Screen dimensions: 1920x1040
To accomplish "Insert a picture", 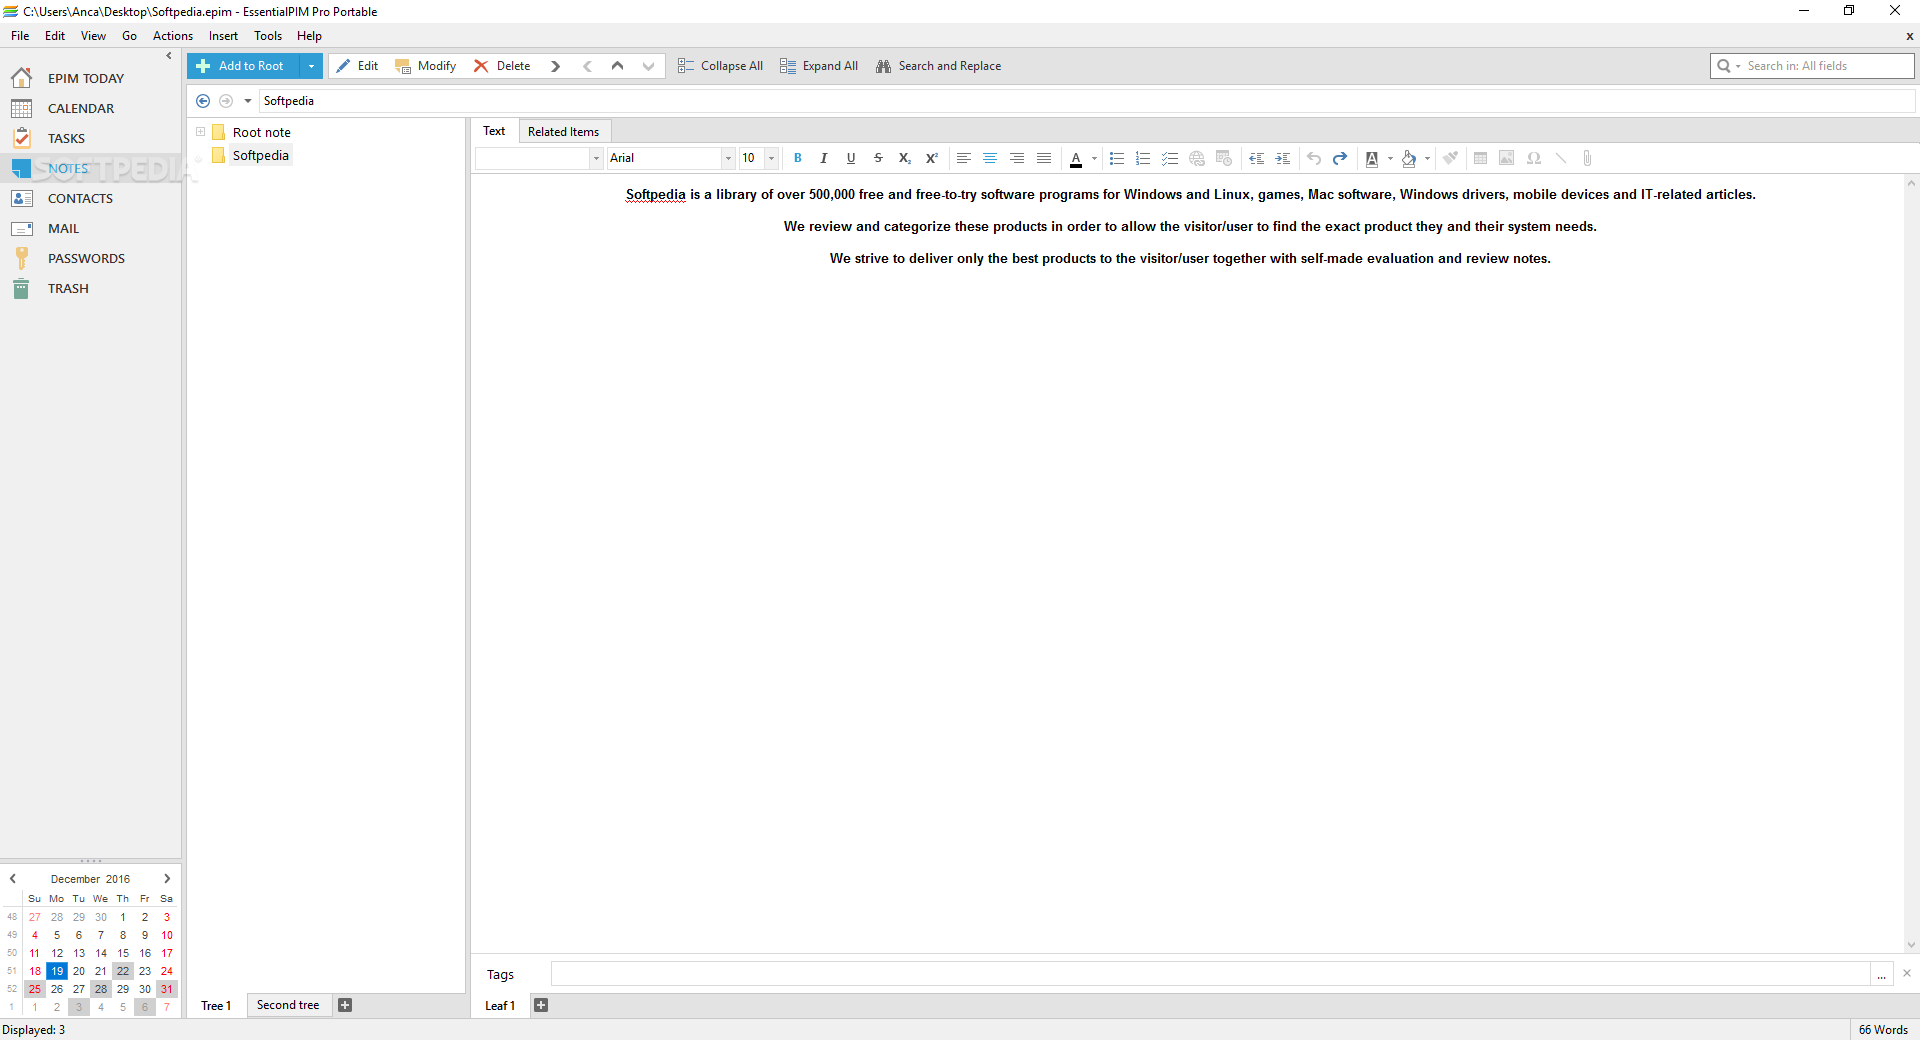I will point(1507,158).
